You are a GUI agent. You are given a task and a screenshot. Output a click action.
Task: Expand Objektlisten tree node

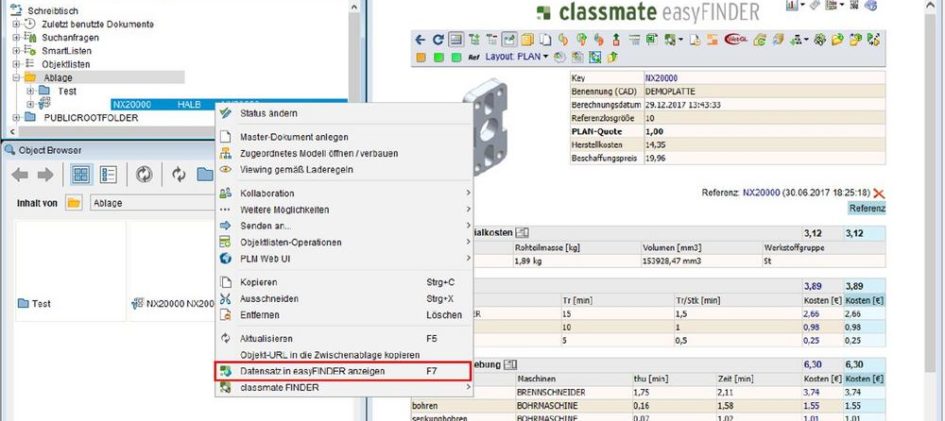[x=16, y=64]
